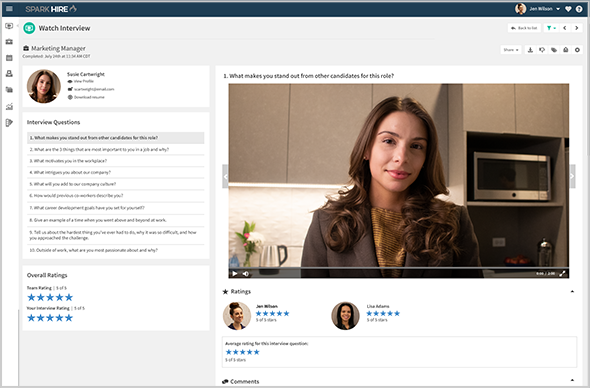Click Susie Cartwright's profile photo

coord(44,86)
